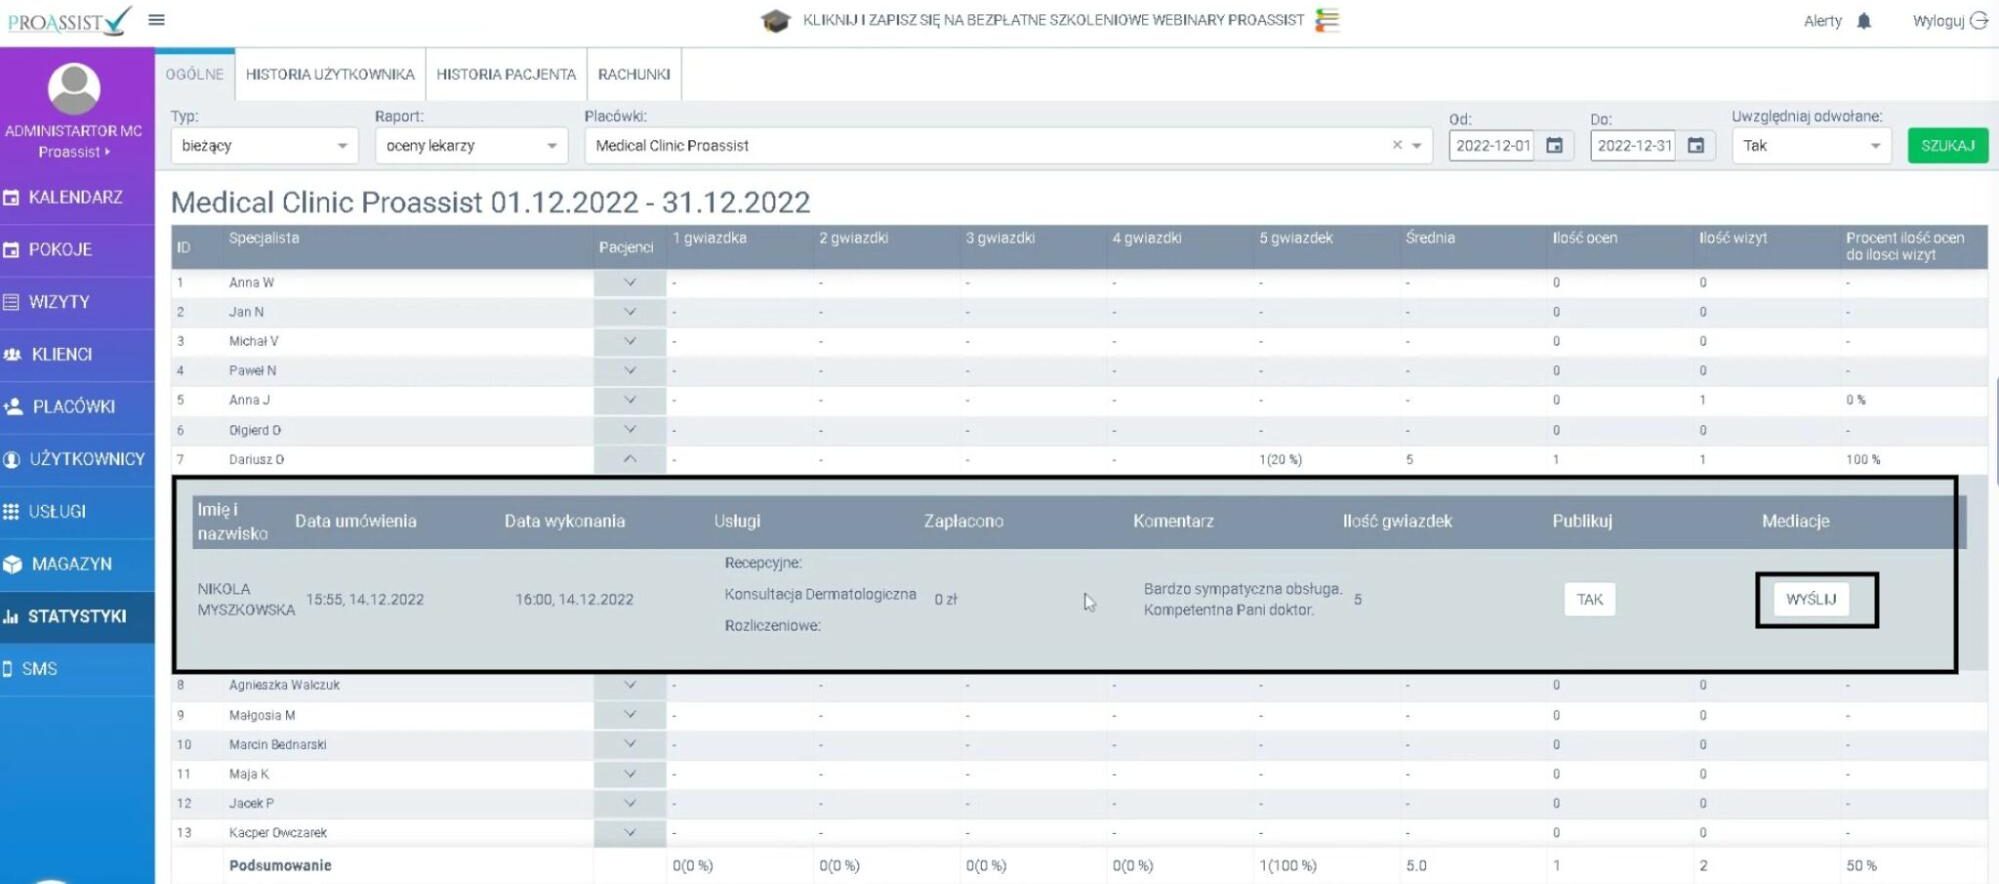Click patient name Nikola Myszkowska

pyautogui.click(x=246, y=599)
